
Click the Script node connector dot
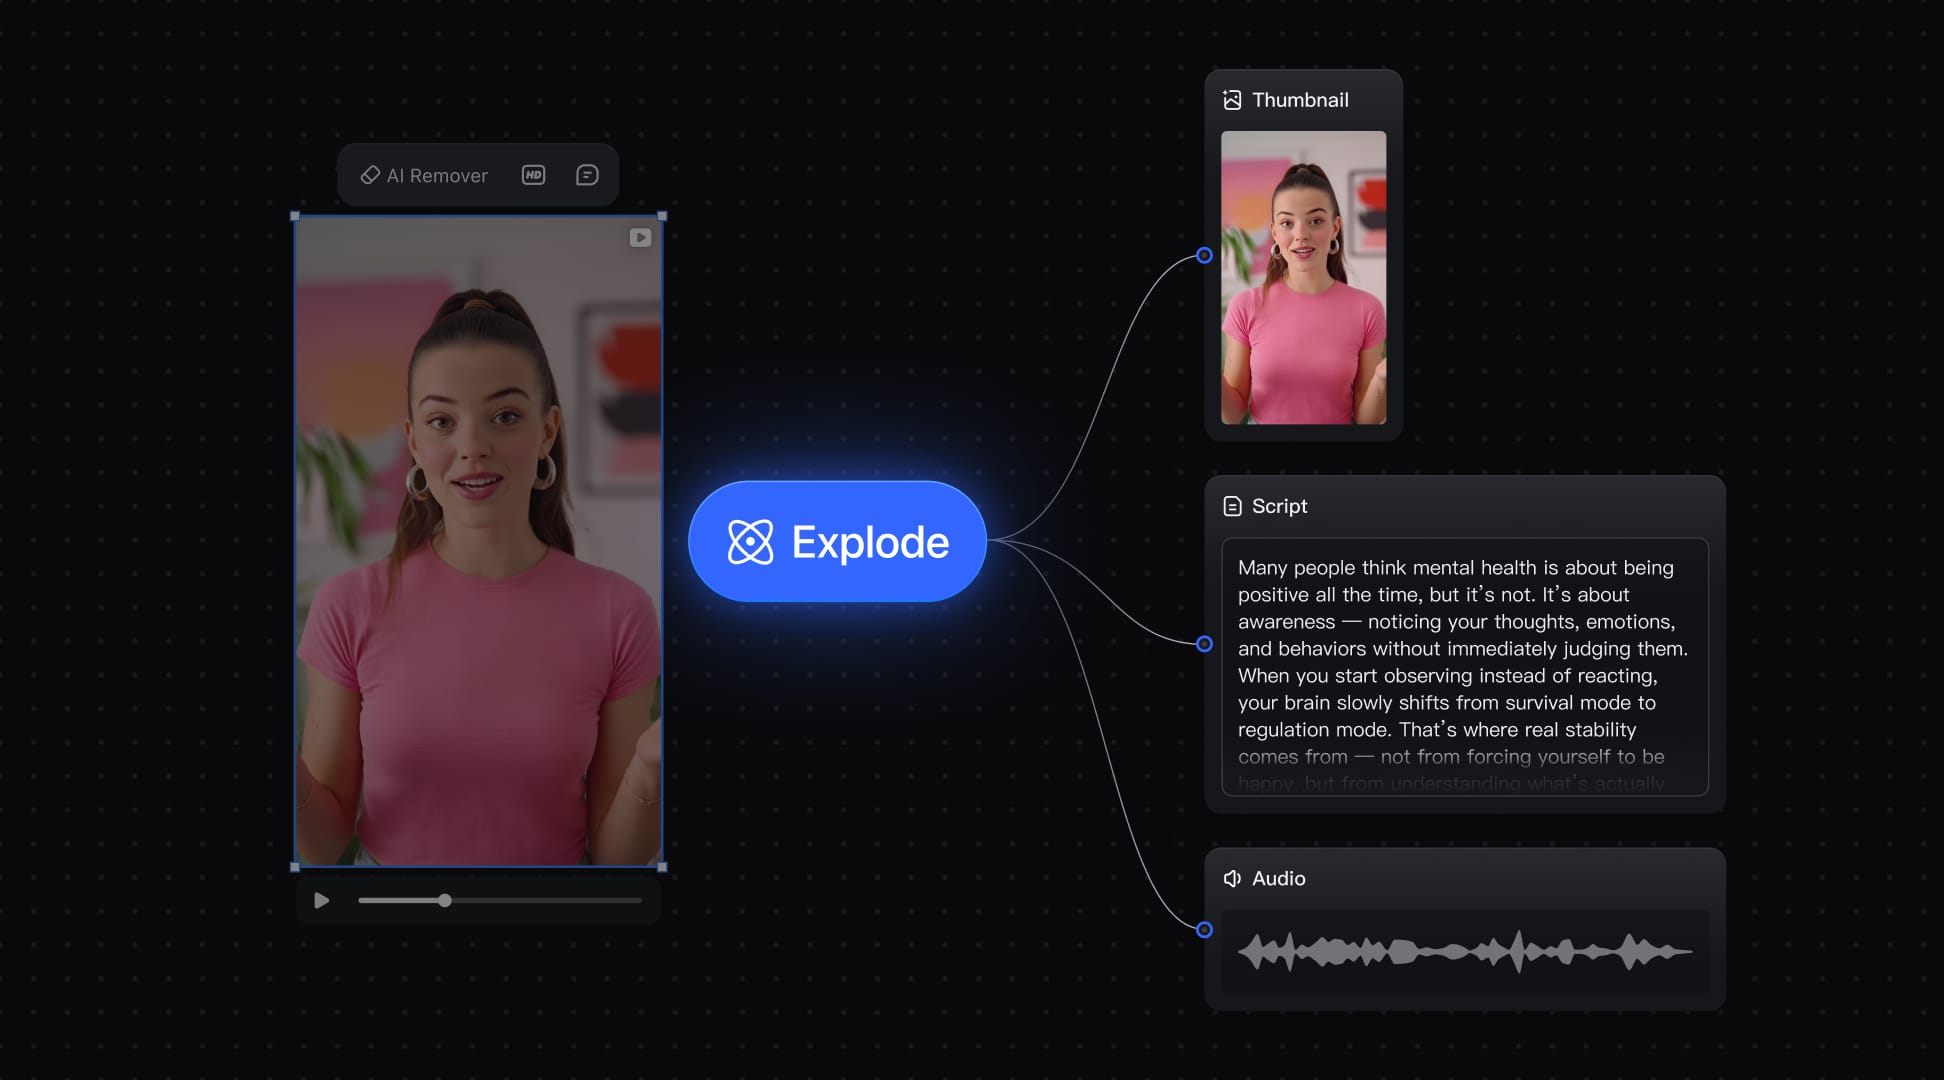point(1204,644)
